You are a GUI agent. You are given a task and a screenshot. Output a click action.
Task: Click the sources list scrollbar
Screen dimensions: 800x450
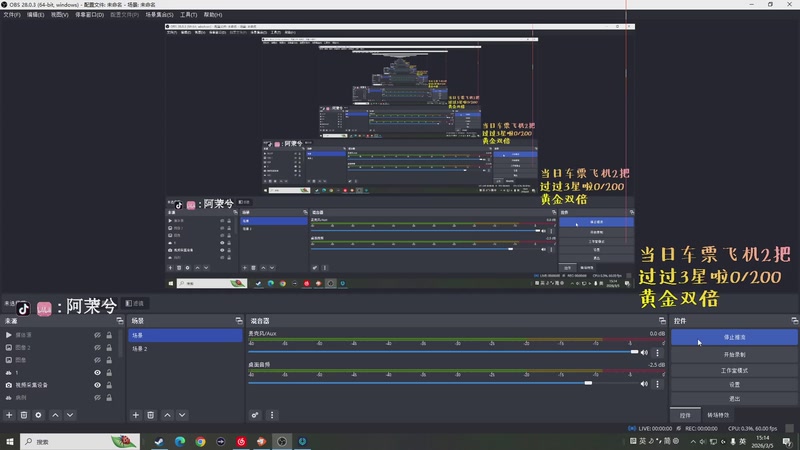[x=120, y=344]
